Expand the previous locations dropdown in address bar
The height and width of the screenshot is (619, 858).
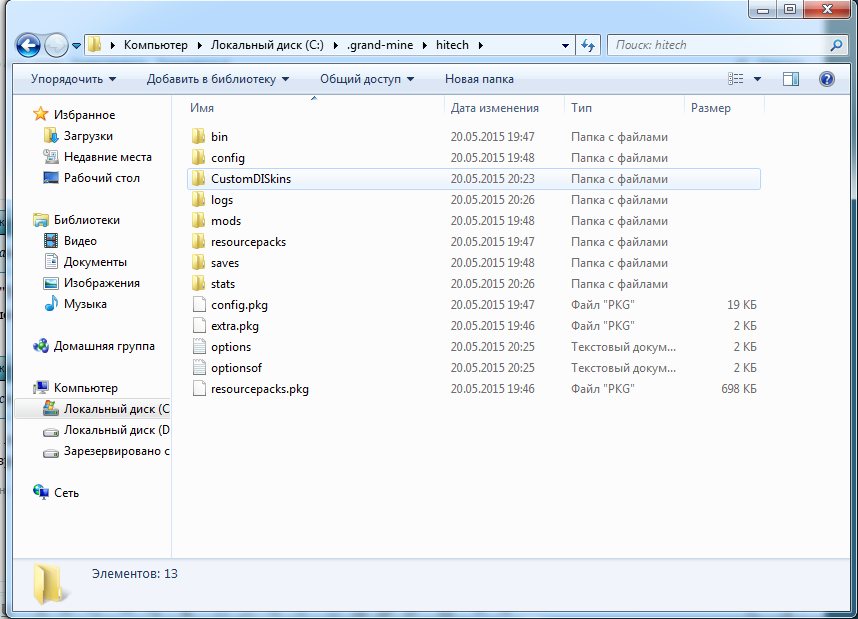[565, 46]
